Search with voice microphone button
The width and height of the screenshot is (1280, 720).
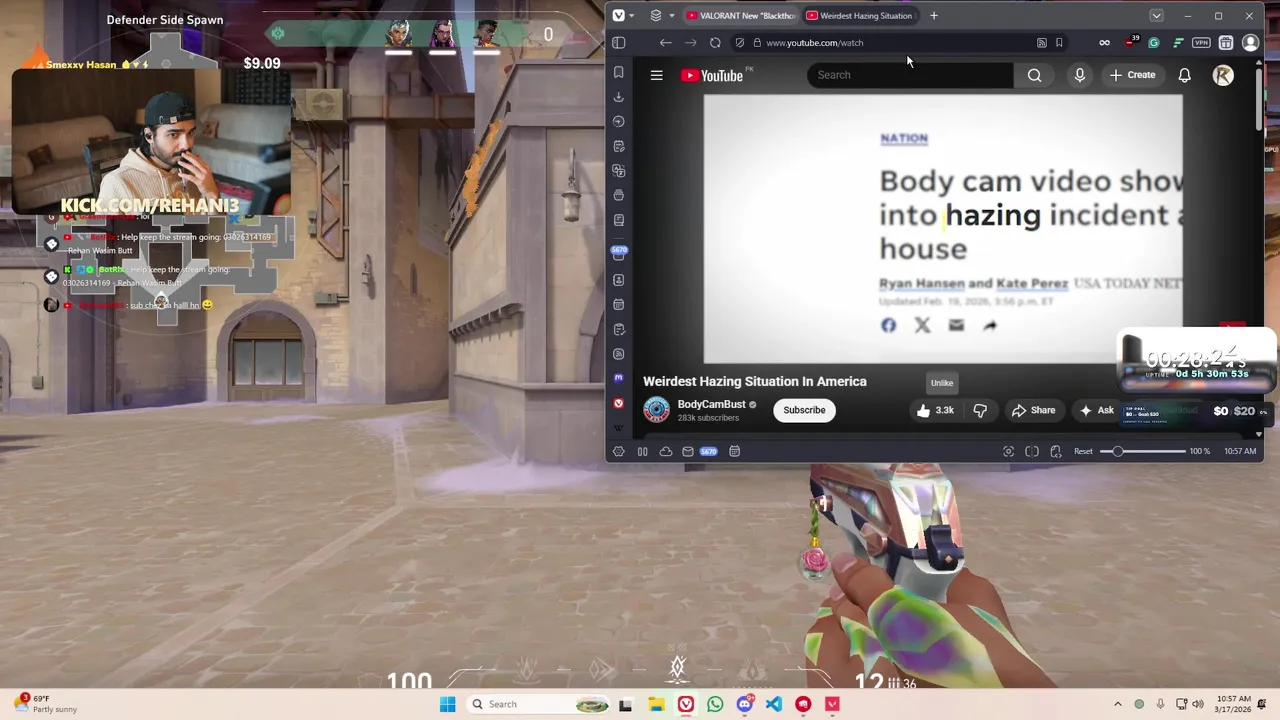[x=1079, y=75]
